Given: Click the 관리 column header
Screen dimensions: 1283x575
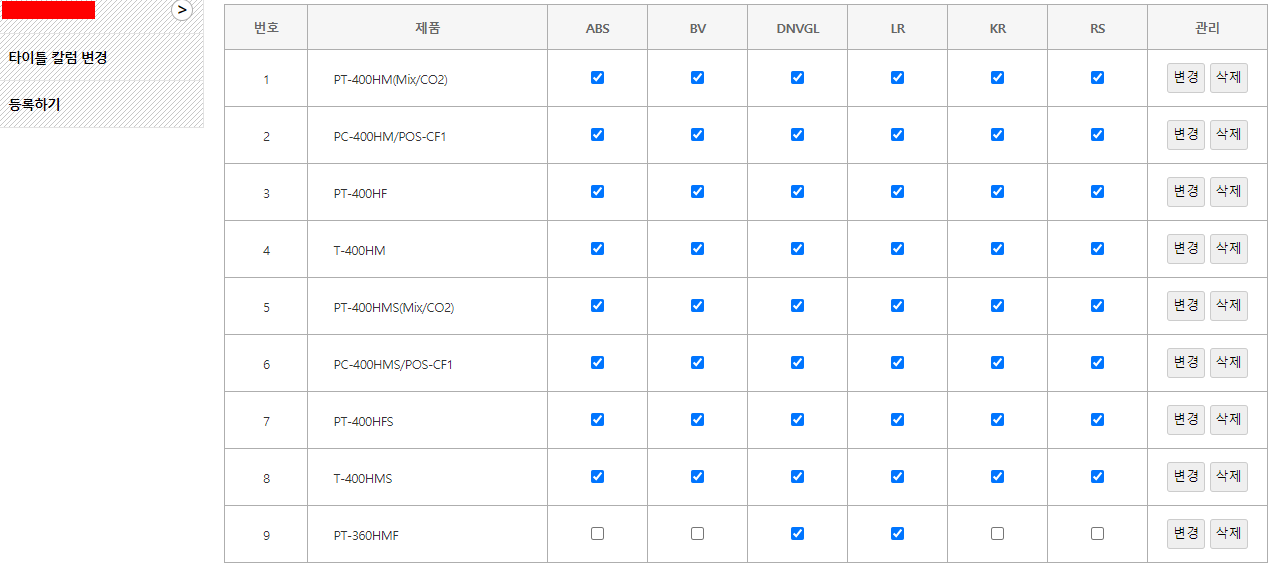Looking at the screenshot, I should click(1207, 28).
